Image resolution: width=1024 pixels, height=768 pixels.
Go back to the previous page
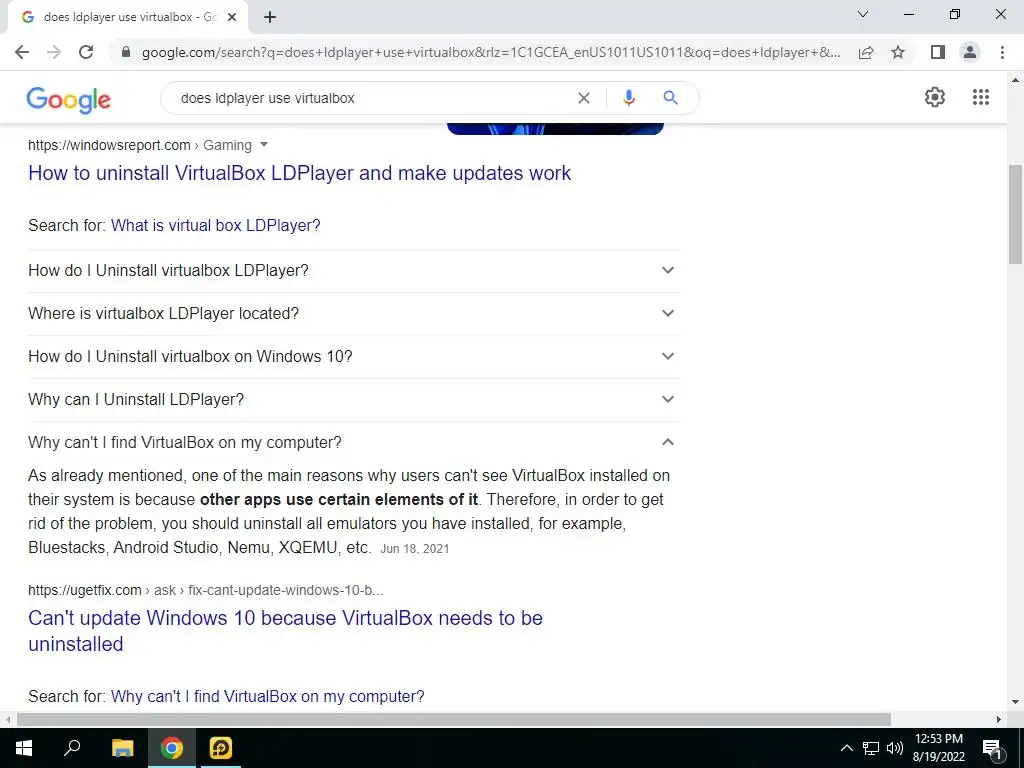[x=22, y=52]
